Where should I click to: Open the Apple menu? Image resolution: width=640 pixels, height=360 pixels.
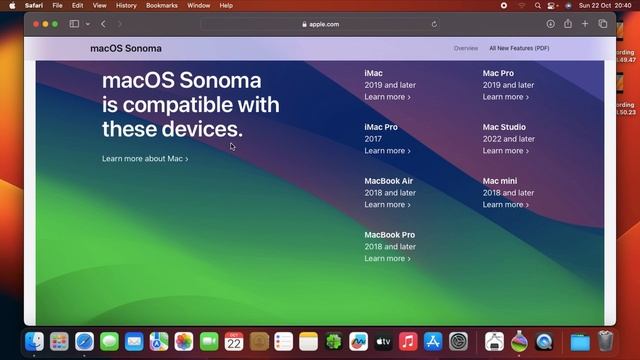[x=12, y=5]
